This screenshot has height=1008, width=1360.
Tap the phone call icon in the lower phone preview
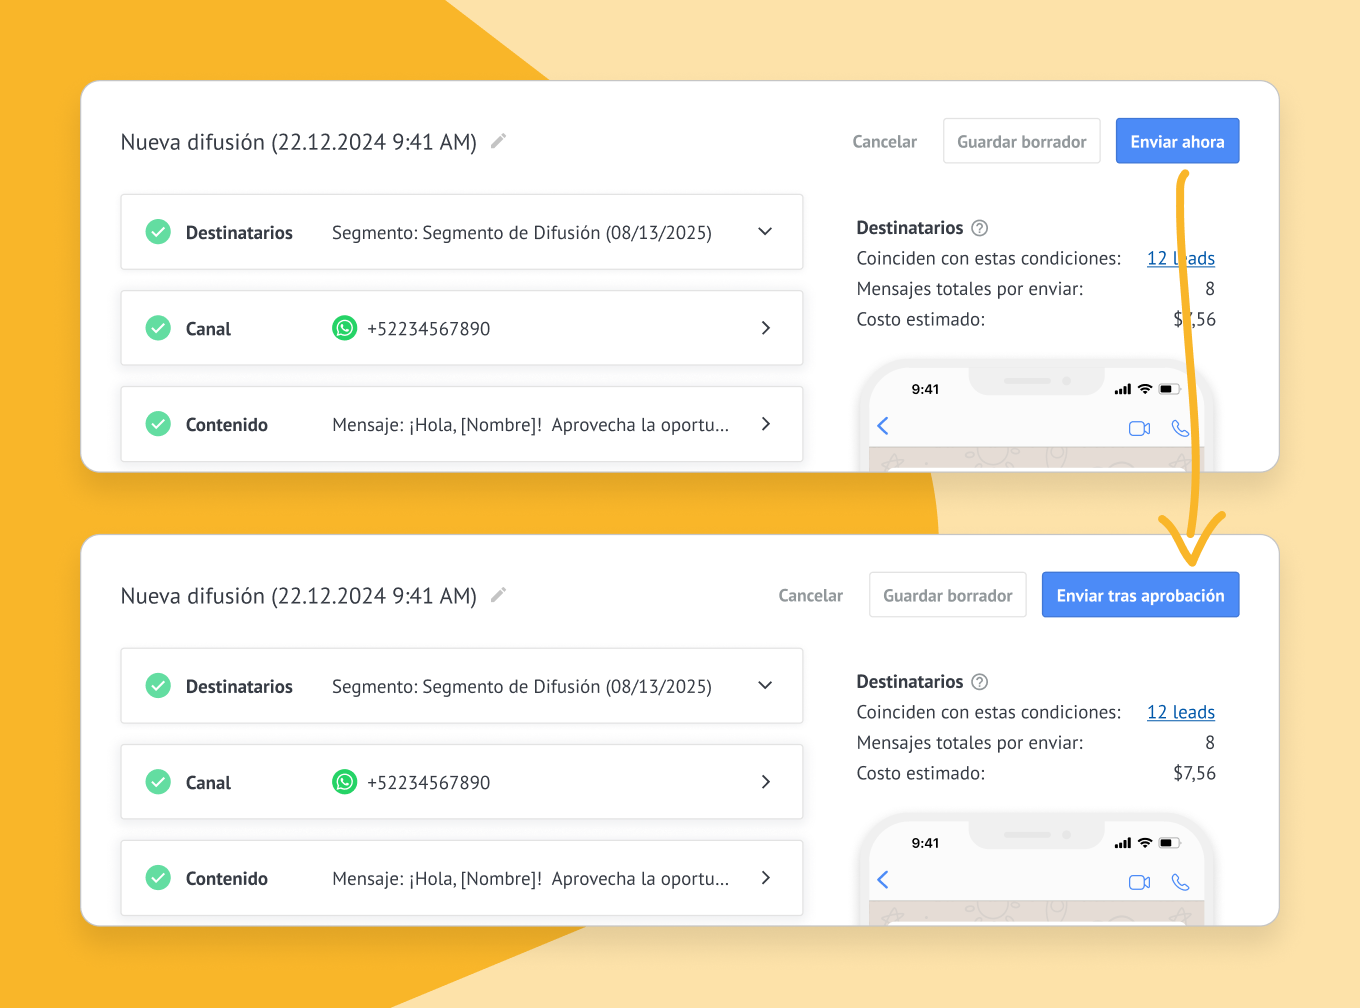click(1180, 882)
